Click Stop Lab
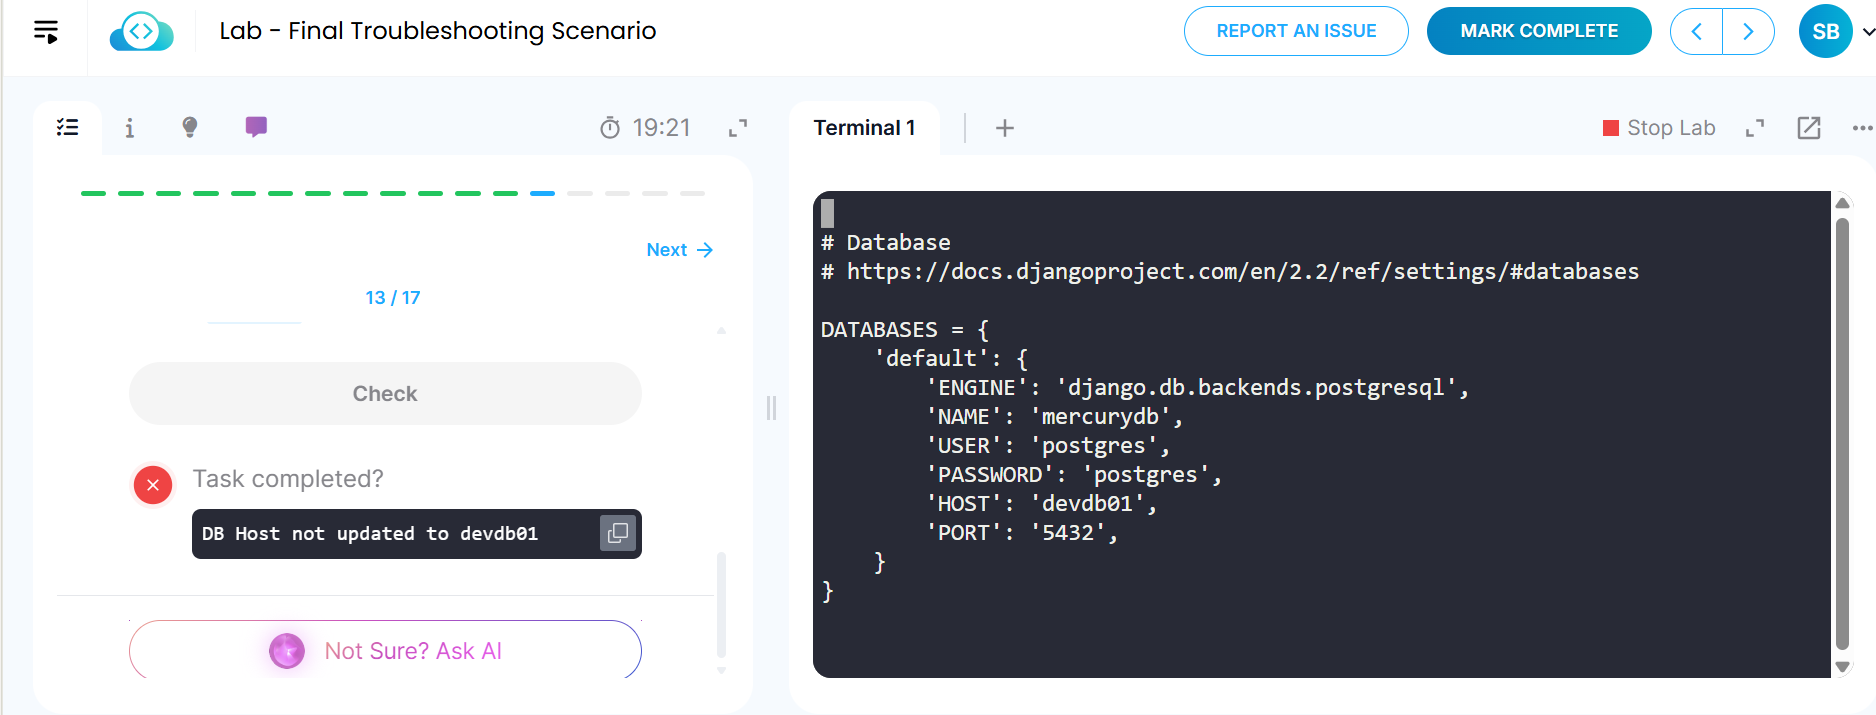This screenshot has height=715, width=1876. (1659, 128)
